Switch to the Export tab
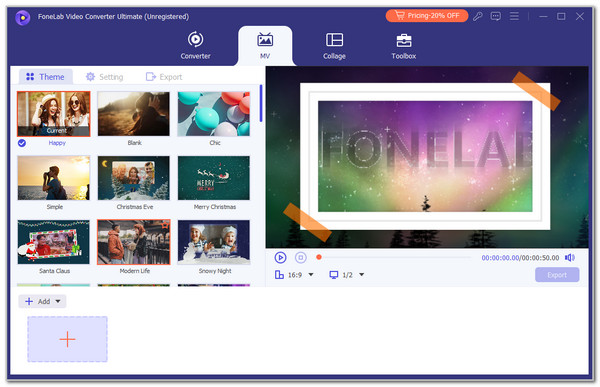Screen dimensions: 600x387 164,77
